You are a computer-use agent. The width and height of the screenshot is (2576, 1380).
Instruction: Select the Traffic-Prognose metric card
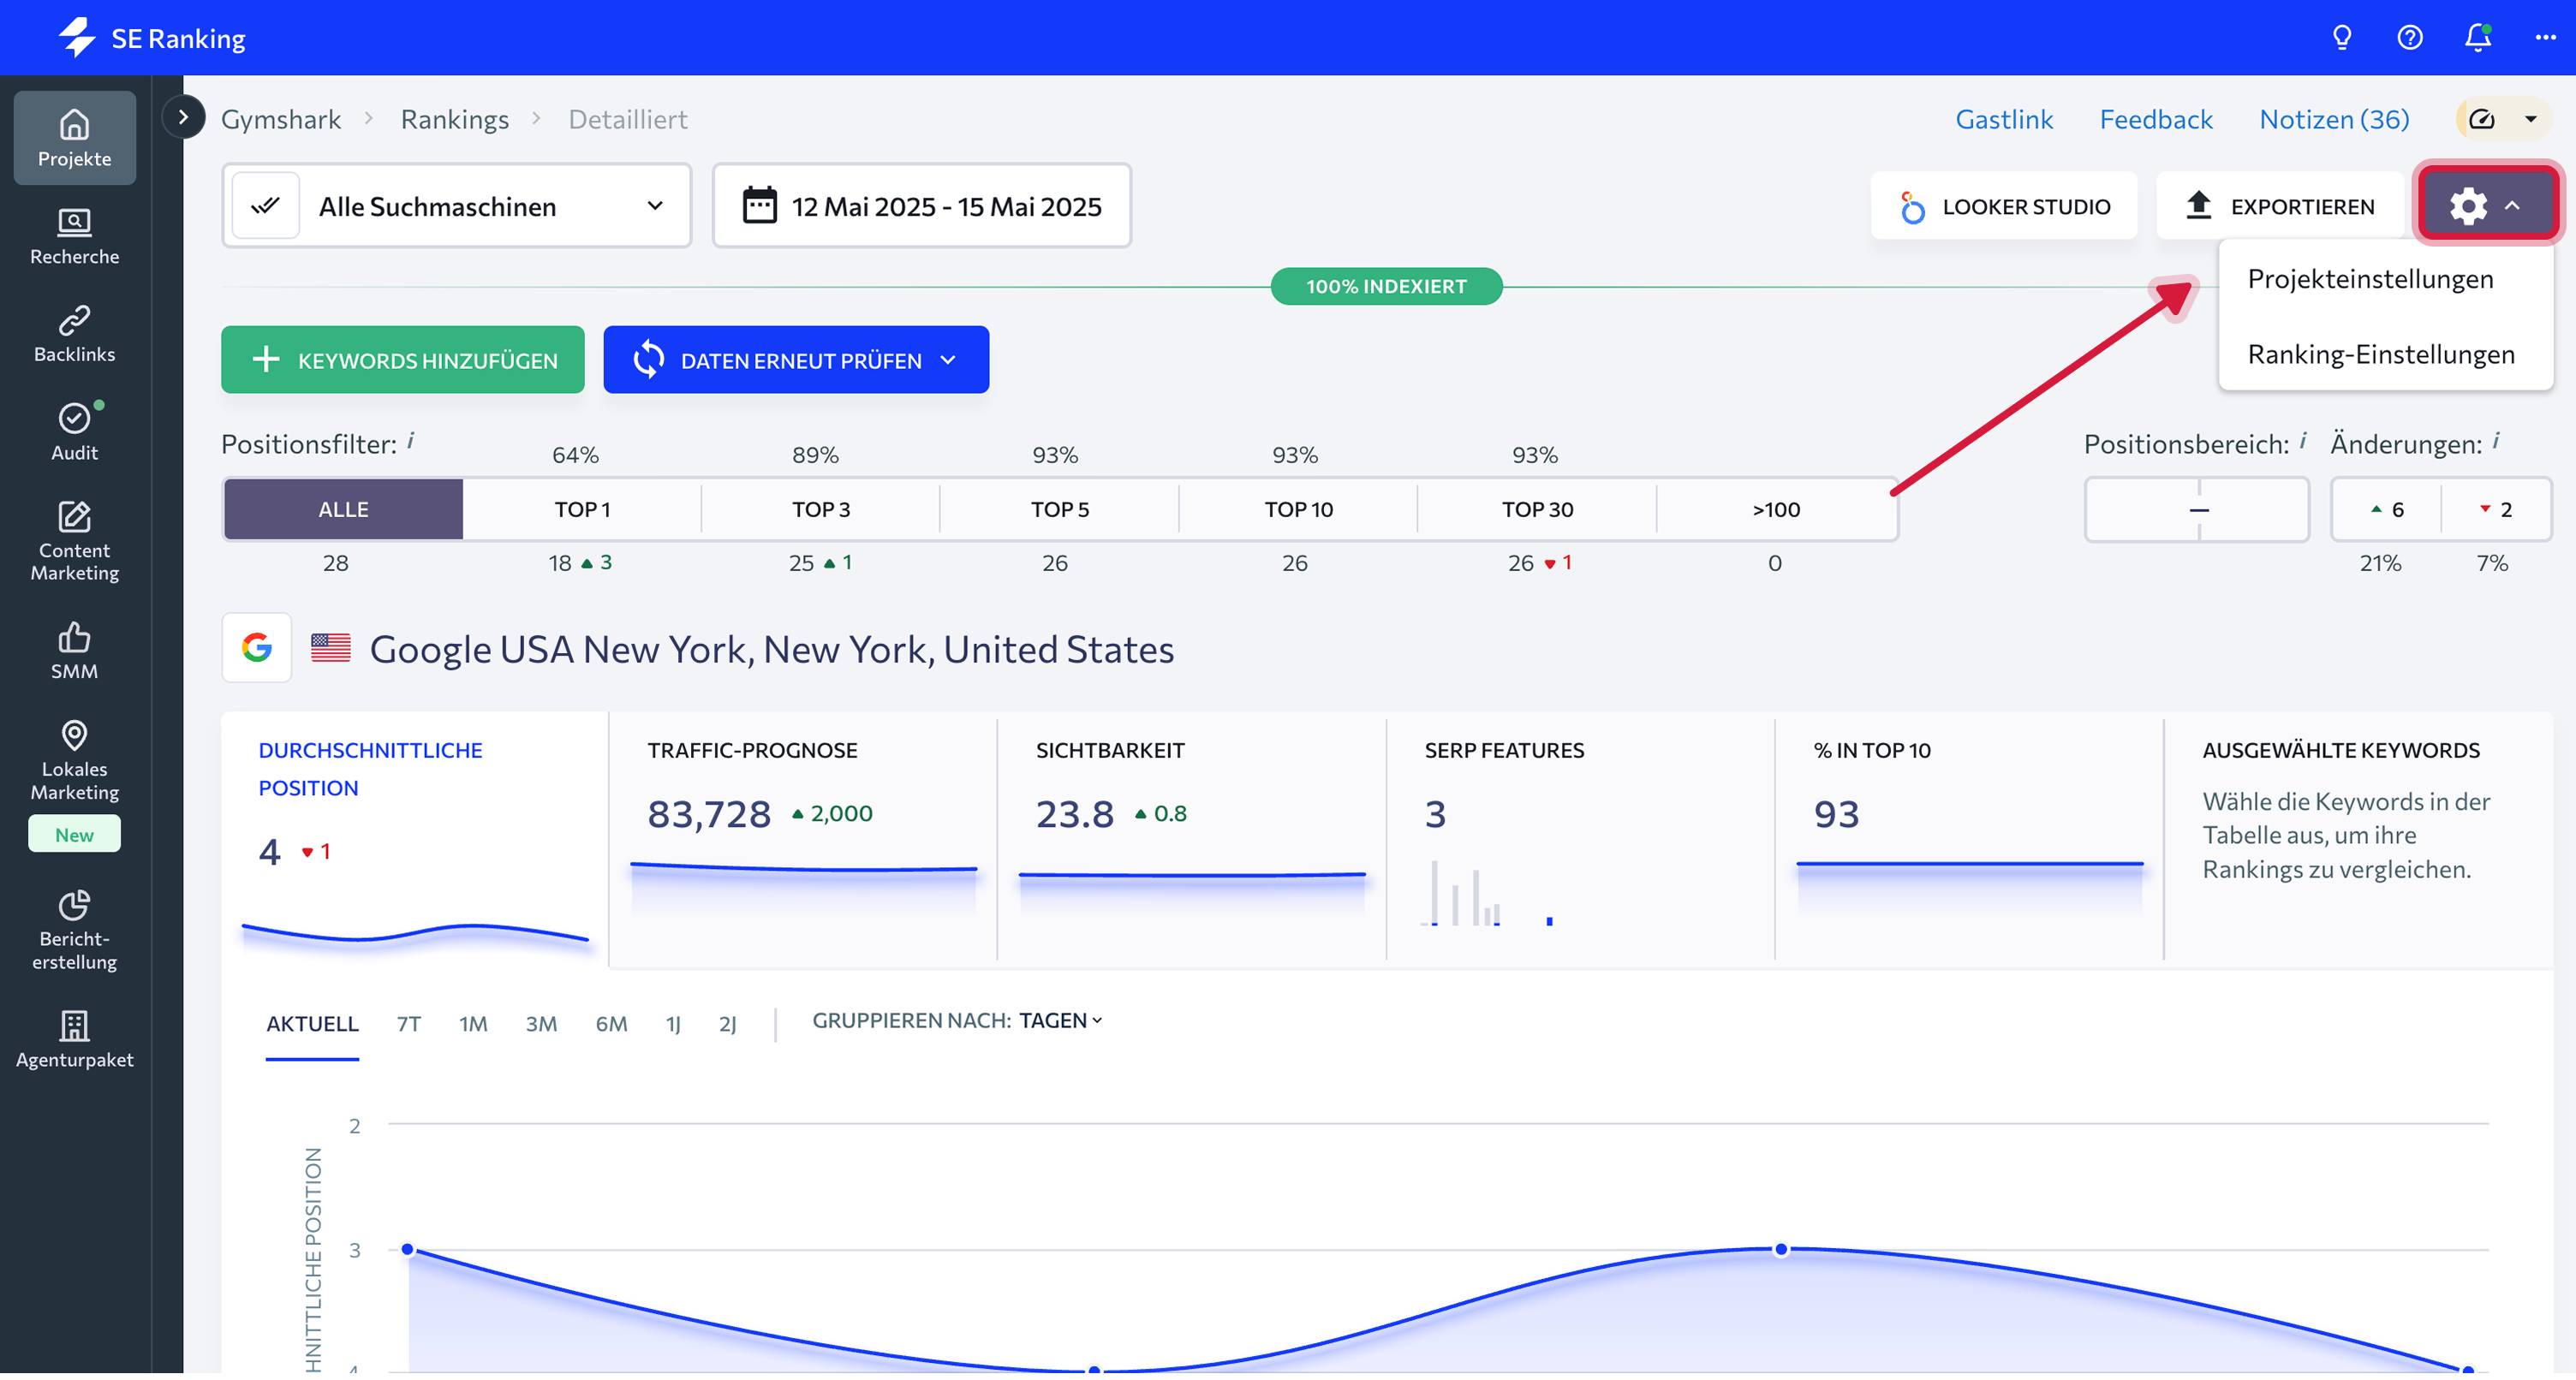(x=803, y=841)
